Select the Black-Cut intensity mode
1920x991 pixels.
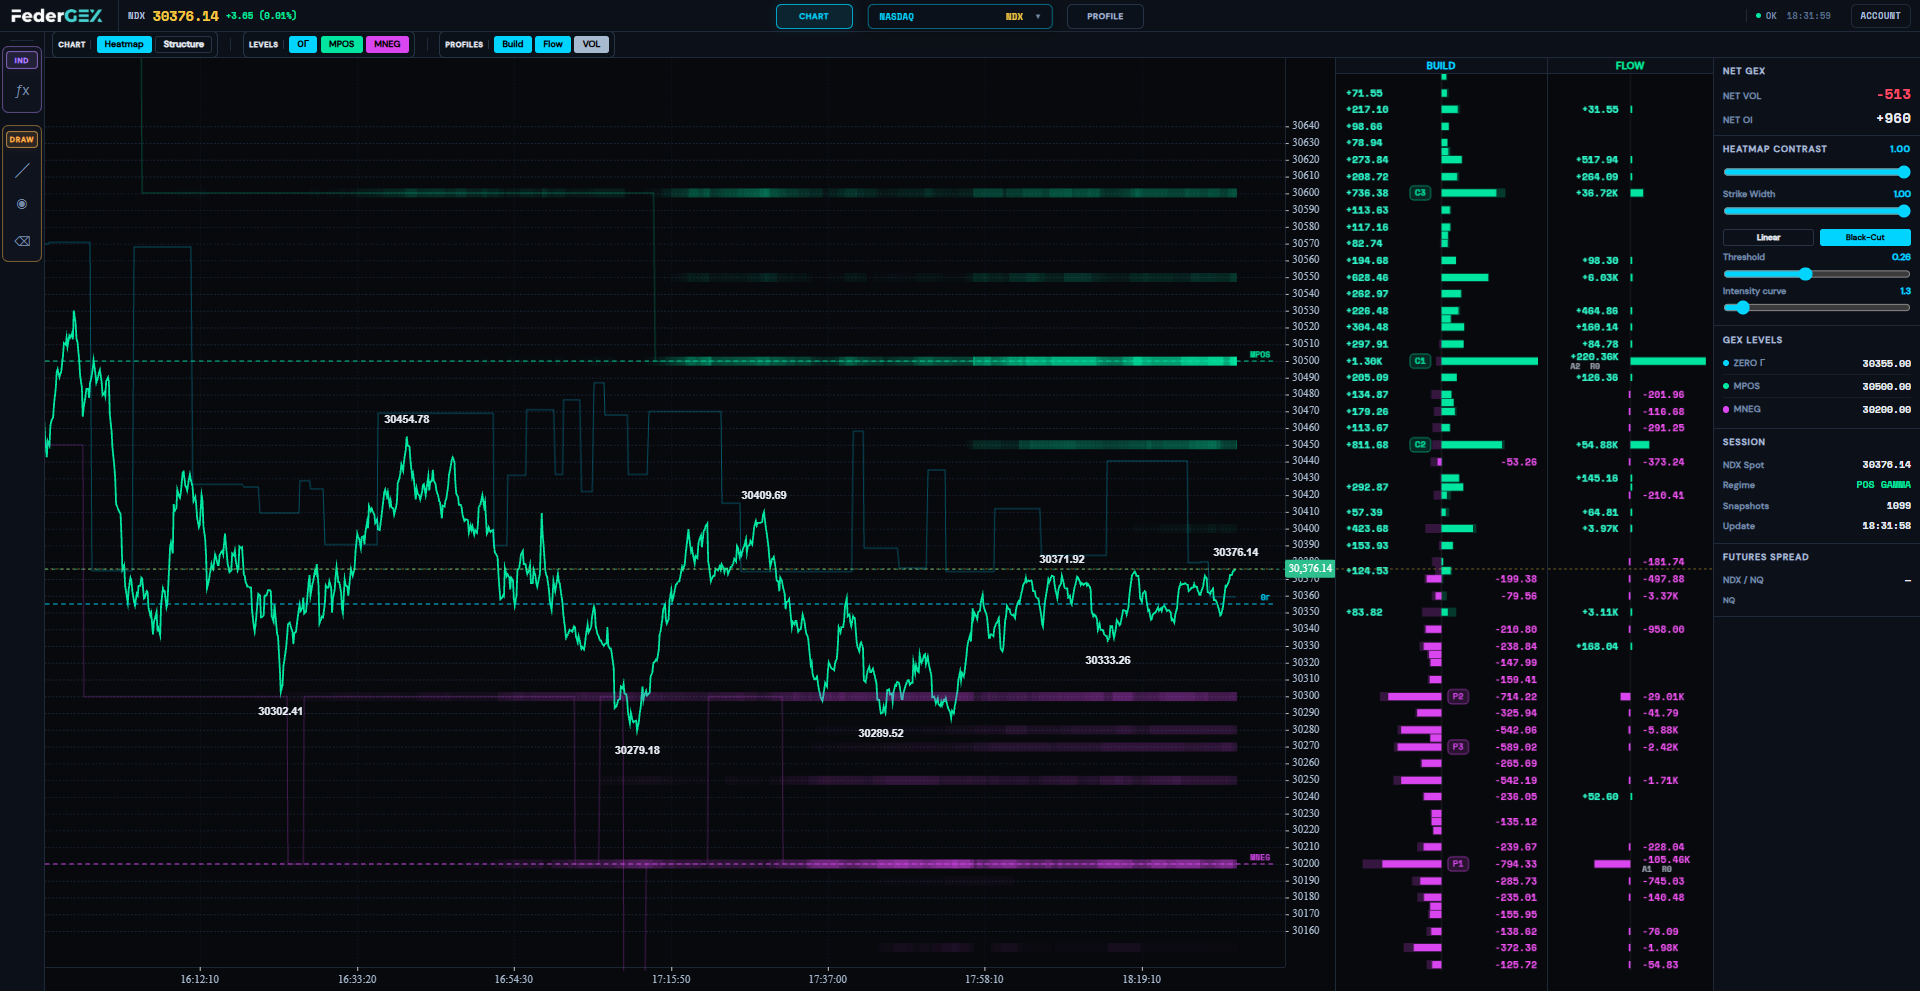coord(1865,238)
